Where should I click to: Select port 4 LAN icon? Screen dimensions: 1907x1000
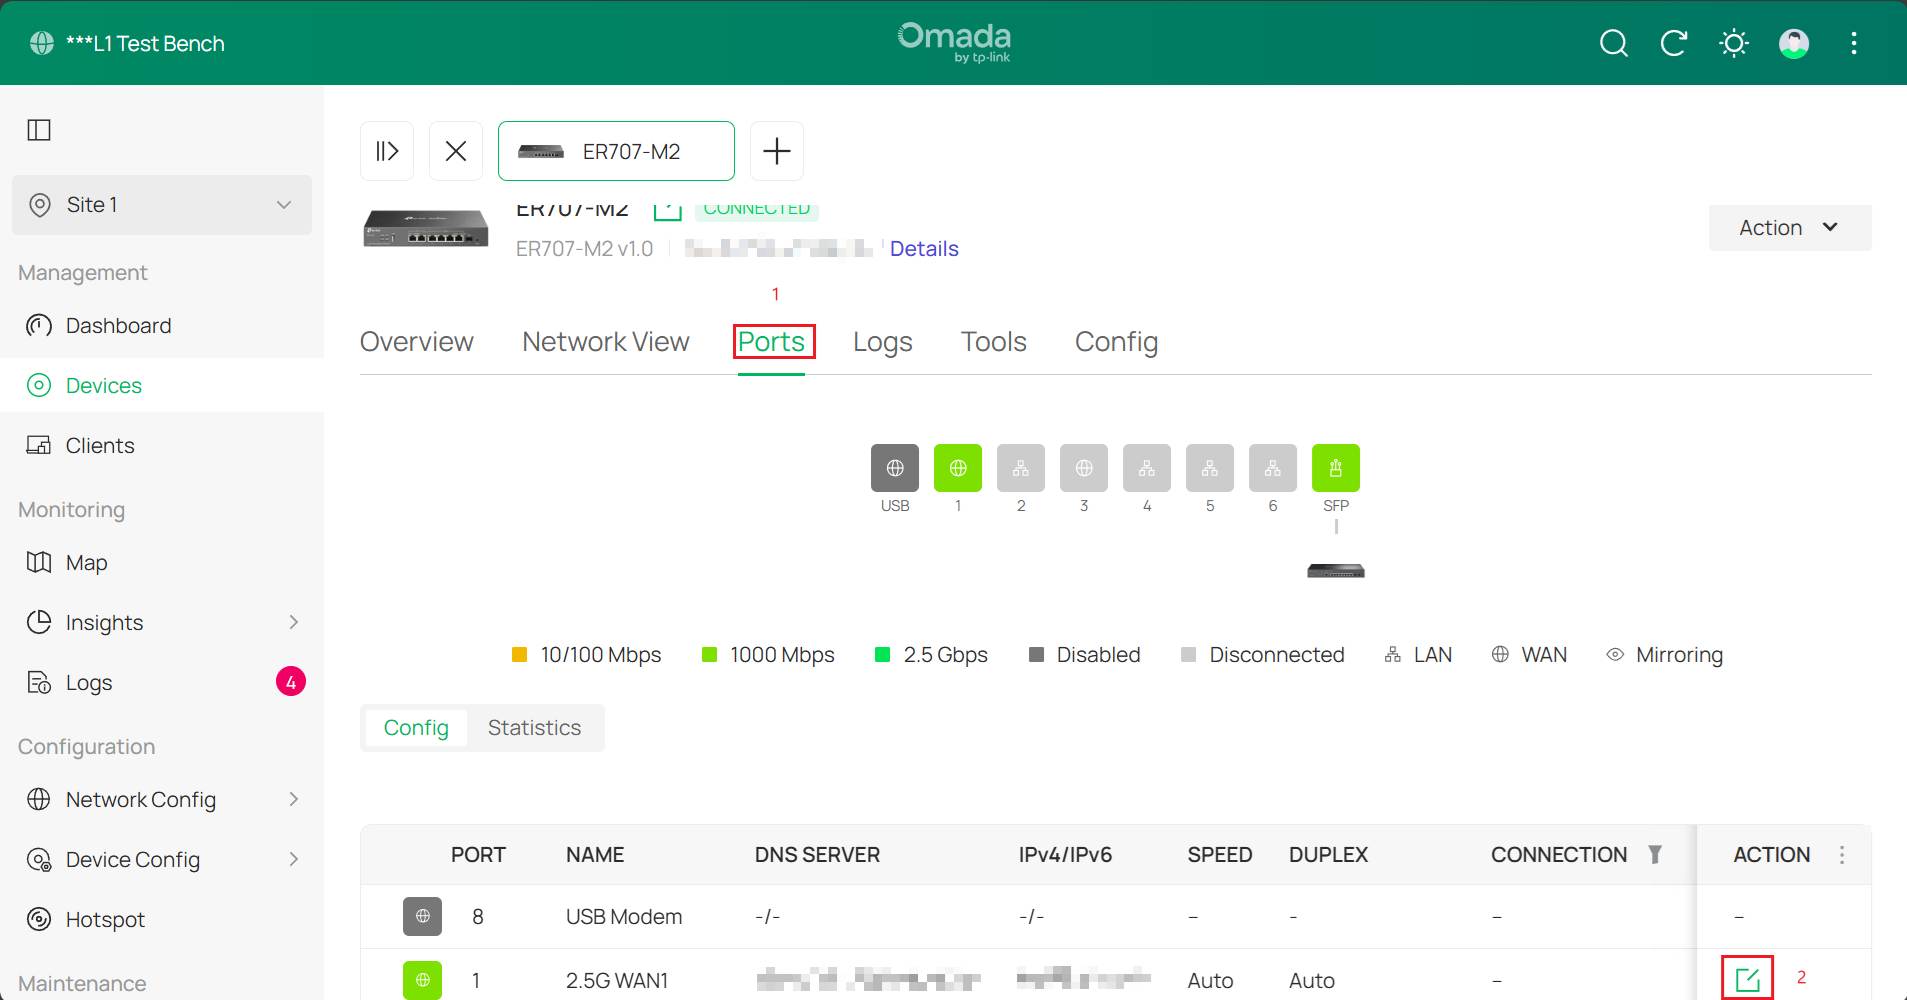coord(1147,468)
